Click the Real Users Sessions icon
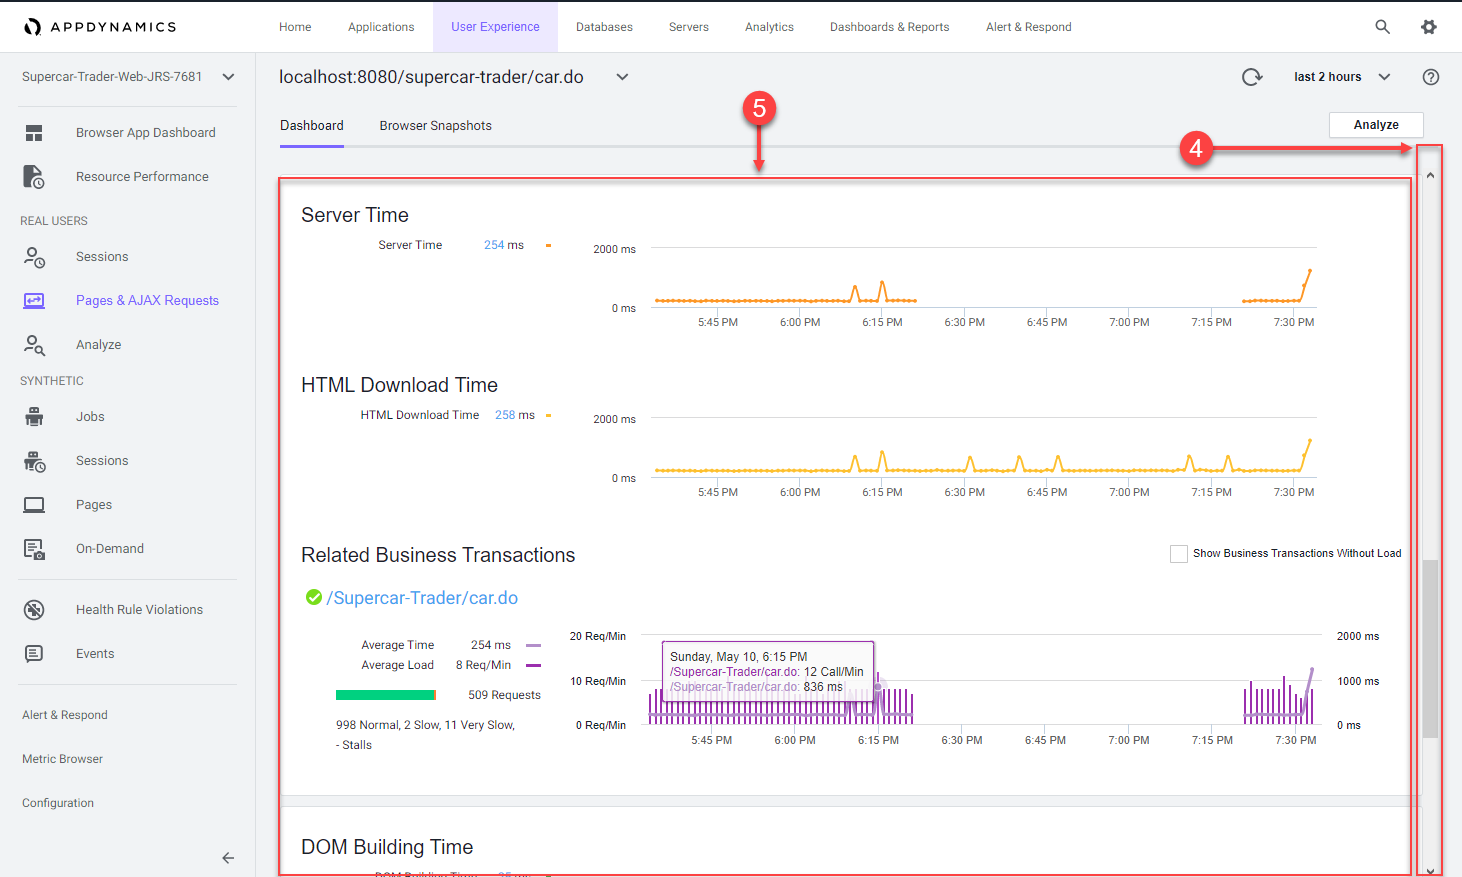Image resolution: width=1462 pixels, height=877 pixels. [34, 257]
